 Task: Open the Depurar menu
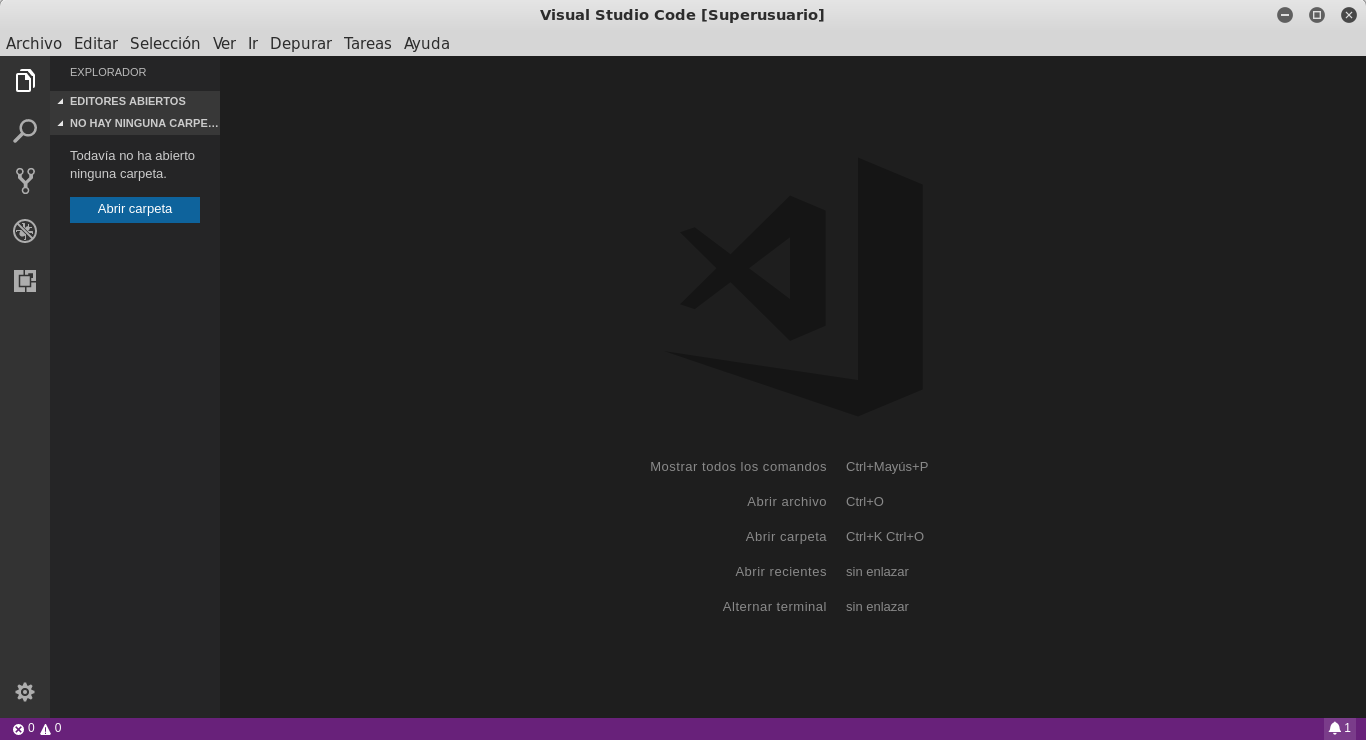click(301, 44)
